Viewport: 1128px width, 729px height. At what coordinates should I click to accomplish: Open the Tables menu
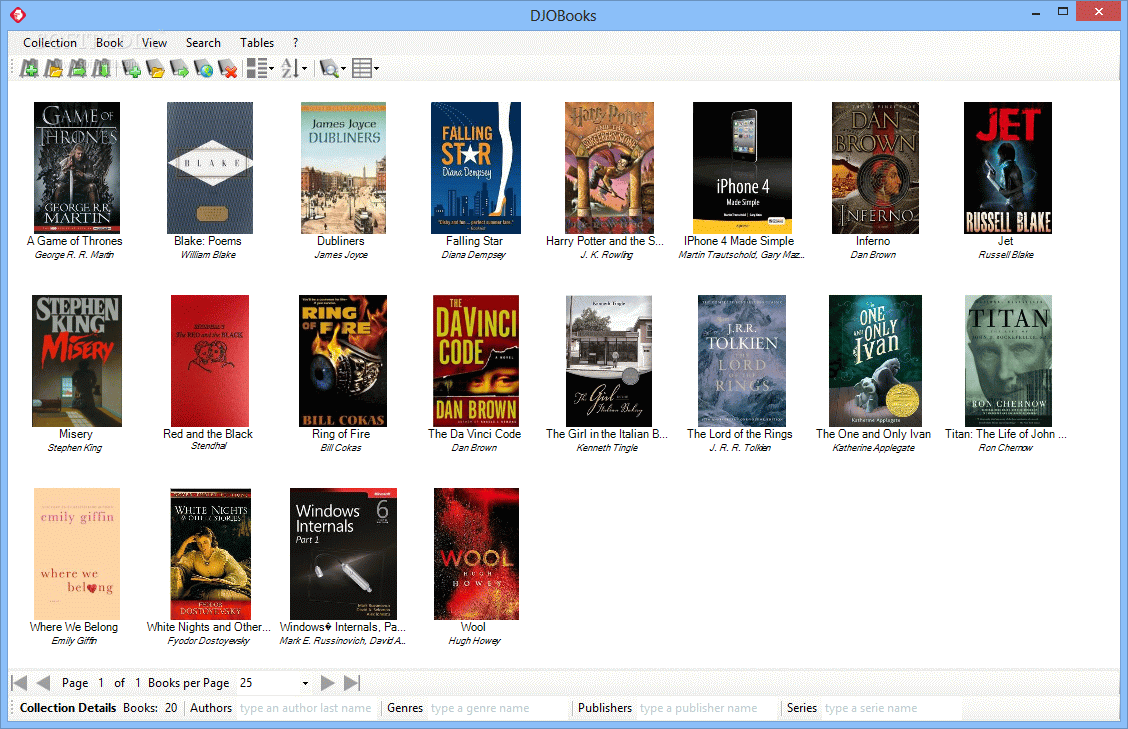click(x=257, y=42)
